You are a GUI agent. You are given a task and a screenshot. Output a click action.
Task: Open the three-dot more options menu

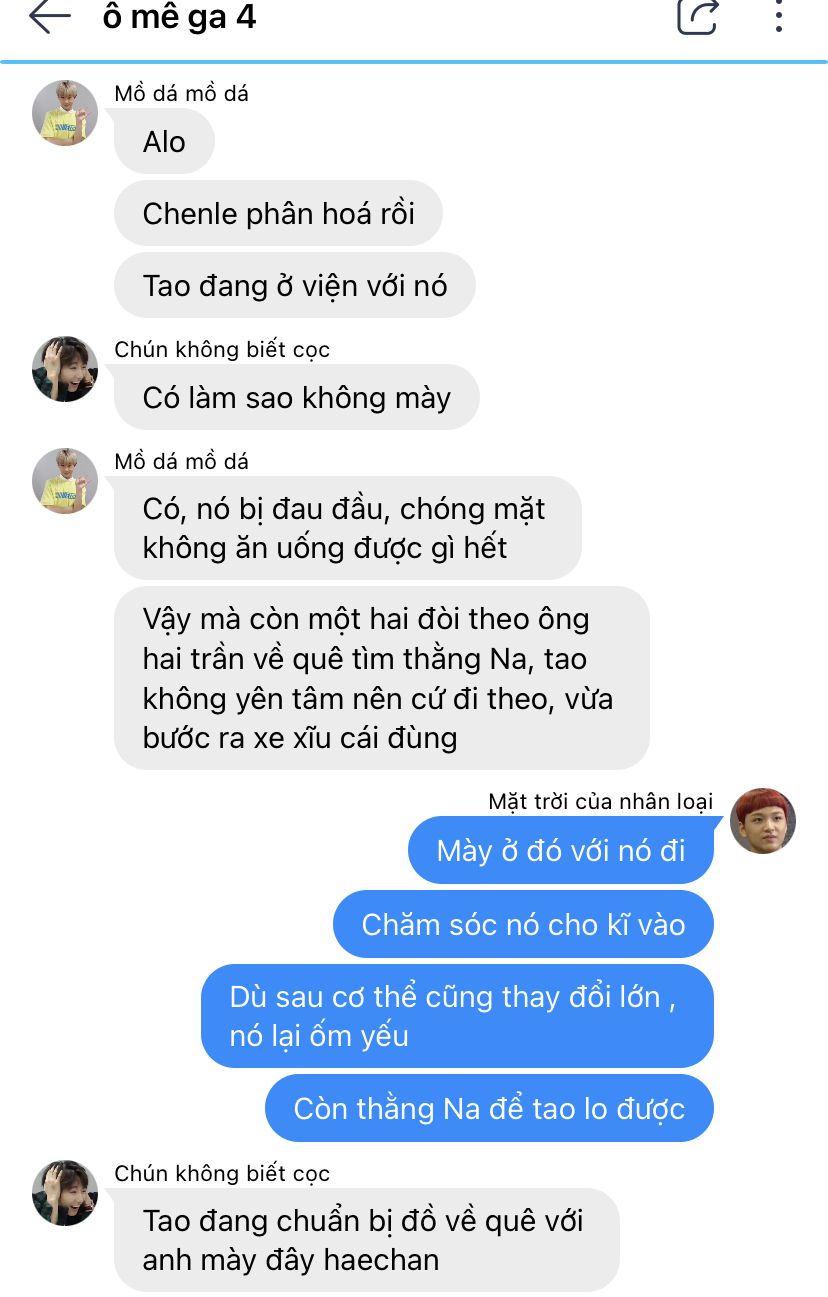pos(778,17)
